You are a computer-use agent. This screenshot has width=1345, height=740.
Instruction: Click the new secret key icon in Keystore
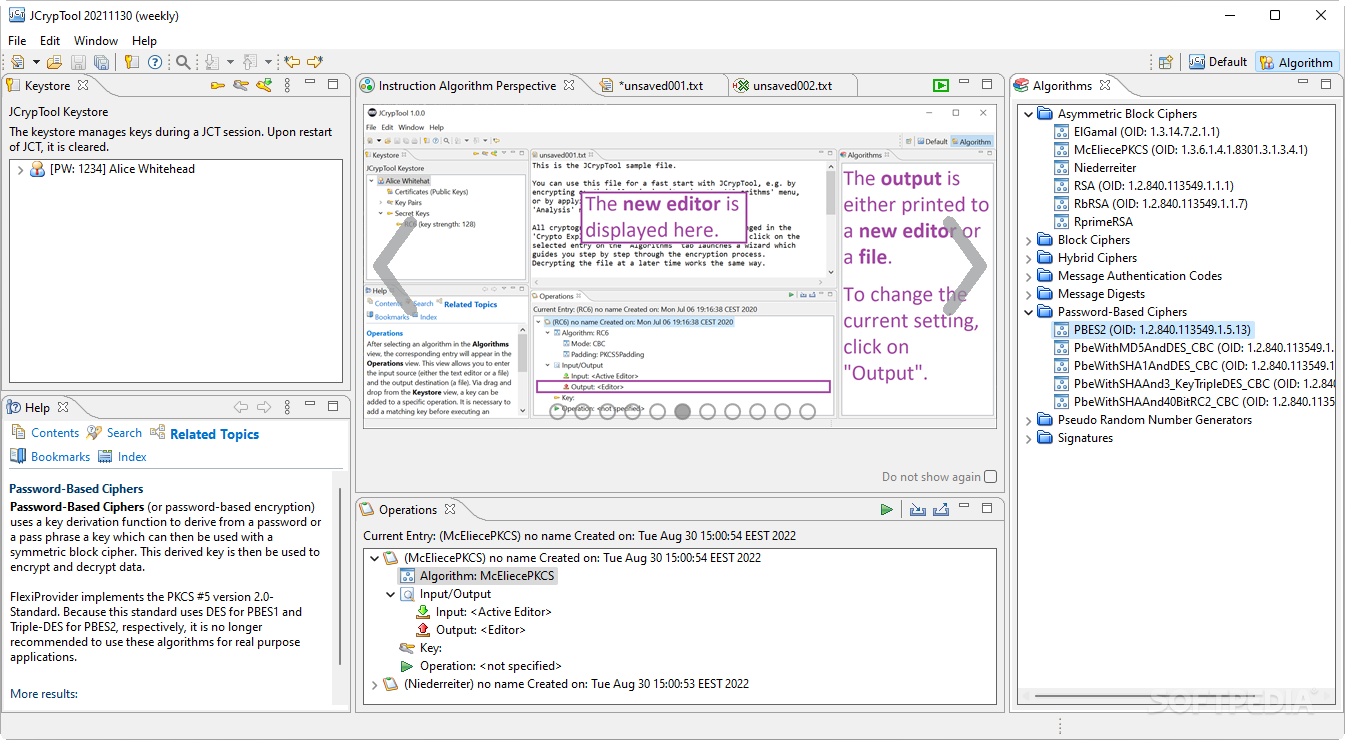pyautogui.click(x=218, y=86)
